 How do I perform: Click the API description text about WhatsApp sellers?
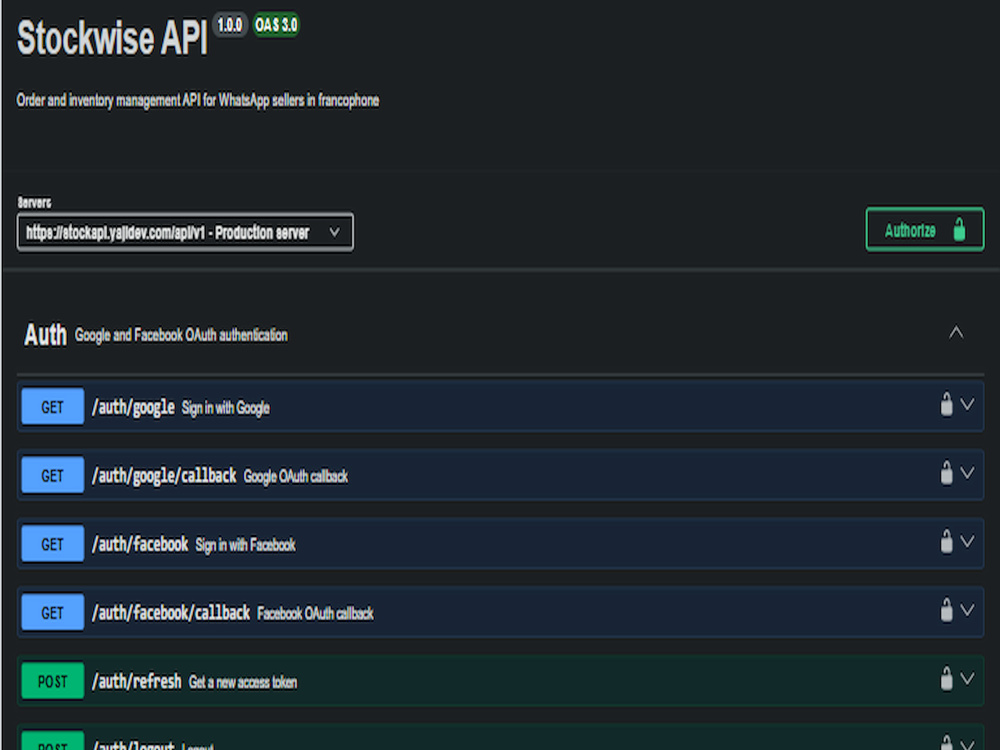tap(198, 101)
